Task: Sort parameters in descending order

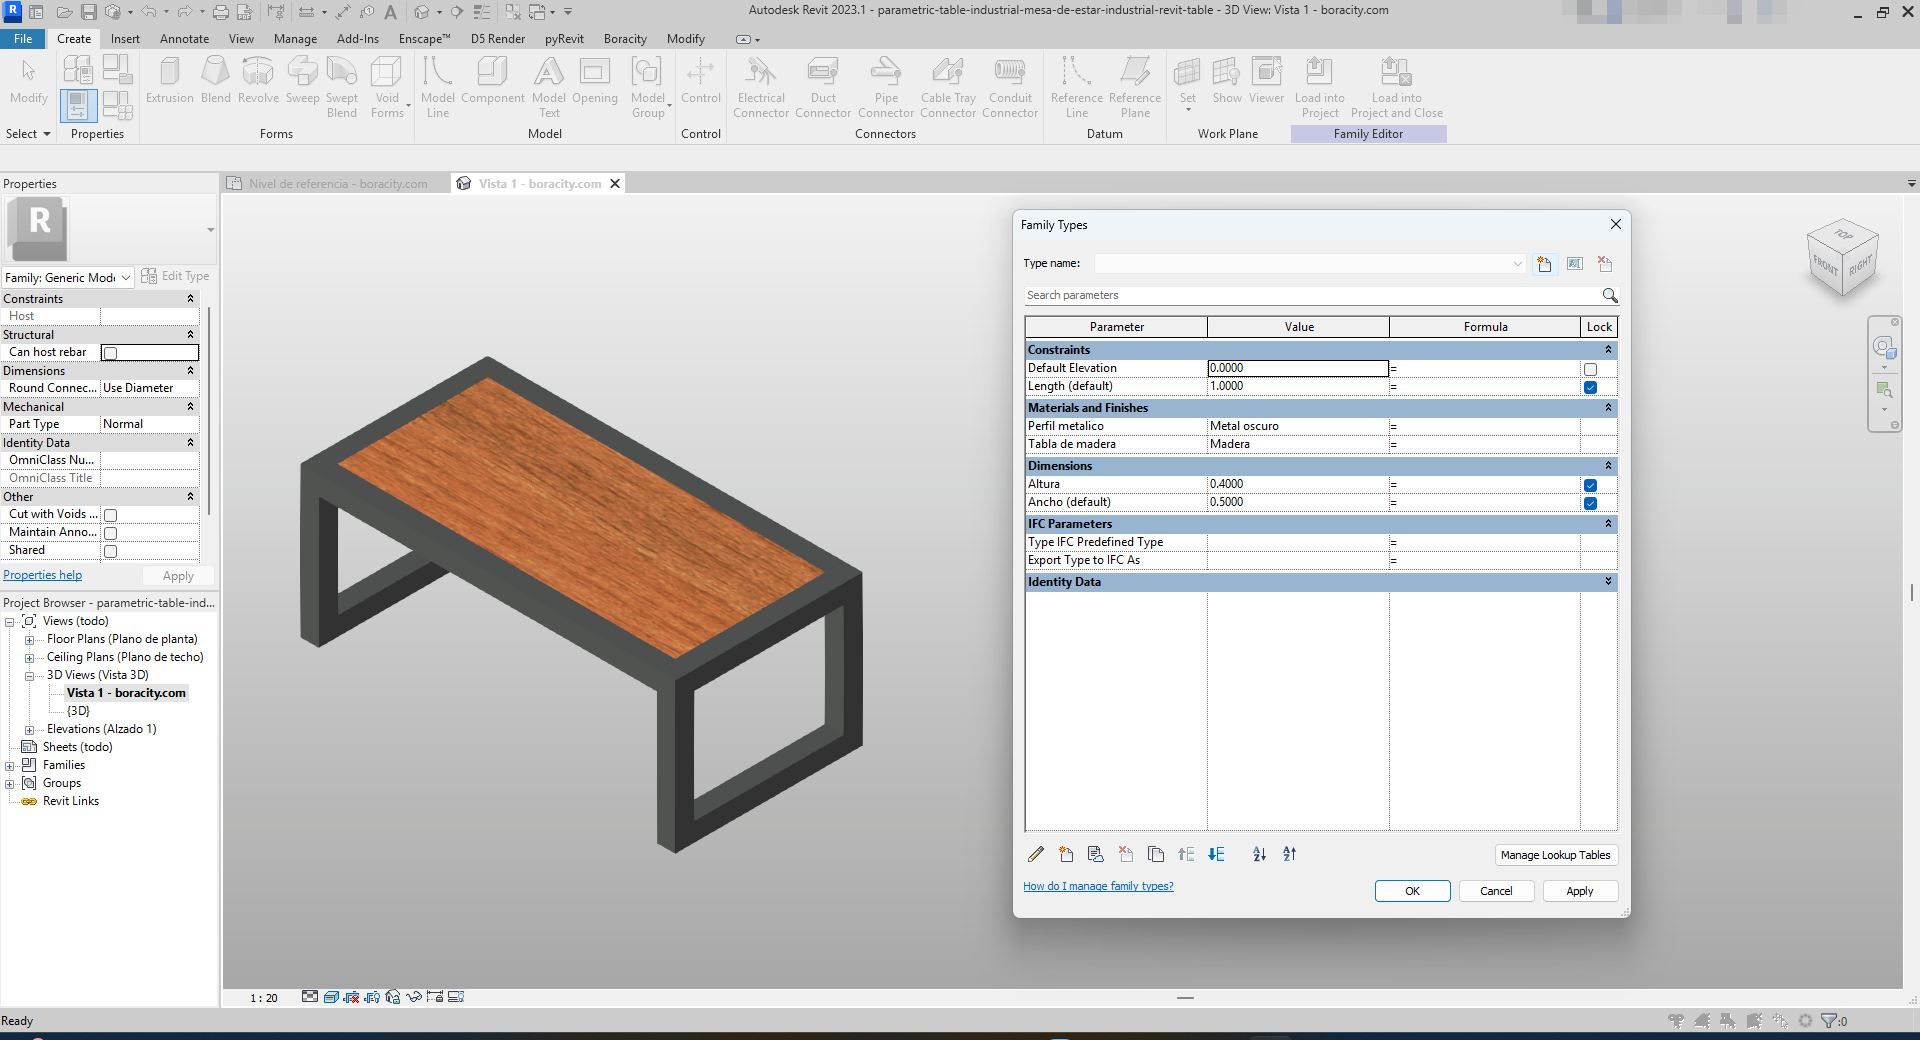Action: coord(1289,854)
